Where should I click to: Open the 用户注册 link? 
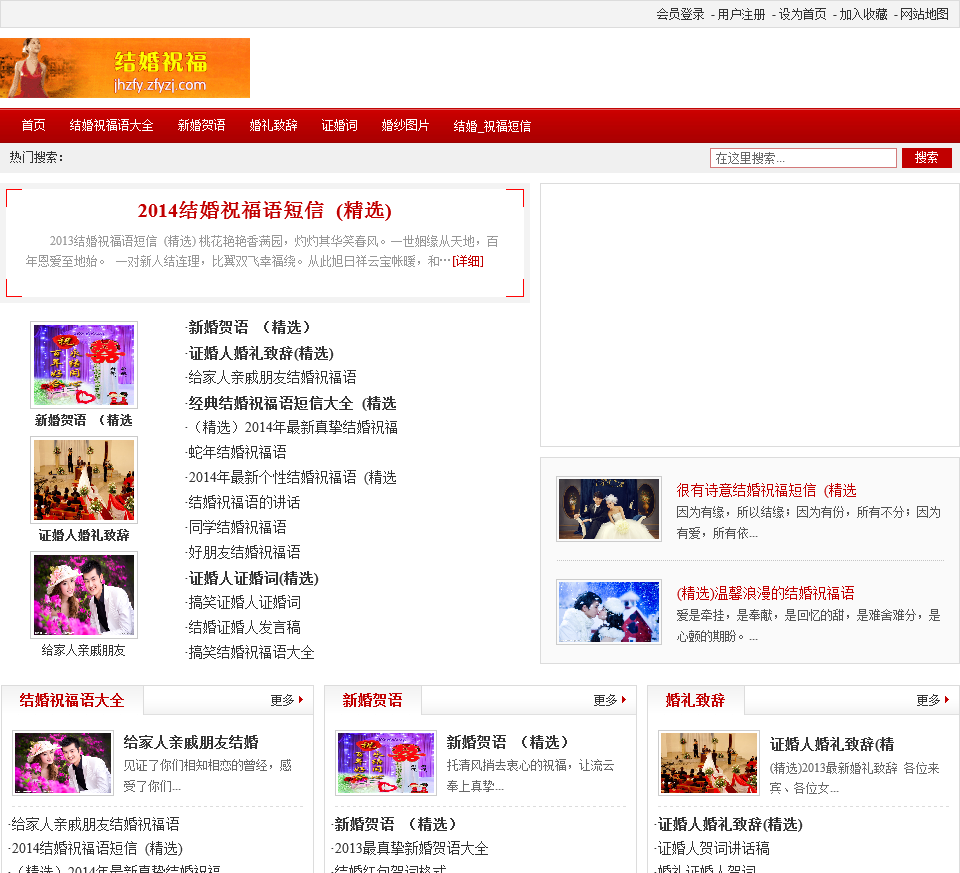741,14
